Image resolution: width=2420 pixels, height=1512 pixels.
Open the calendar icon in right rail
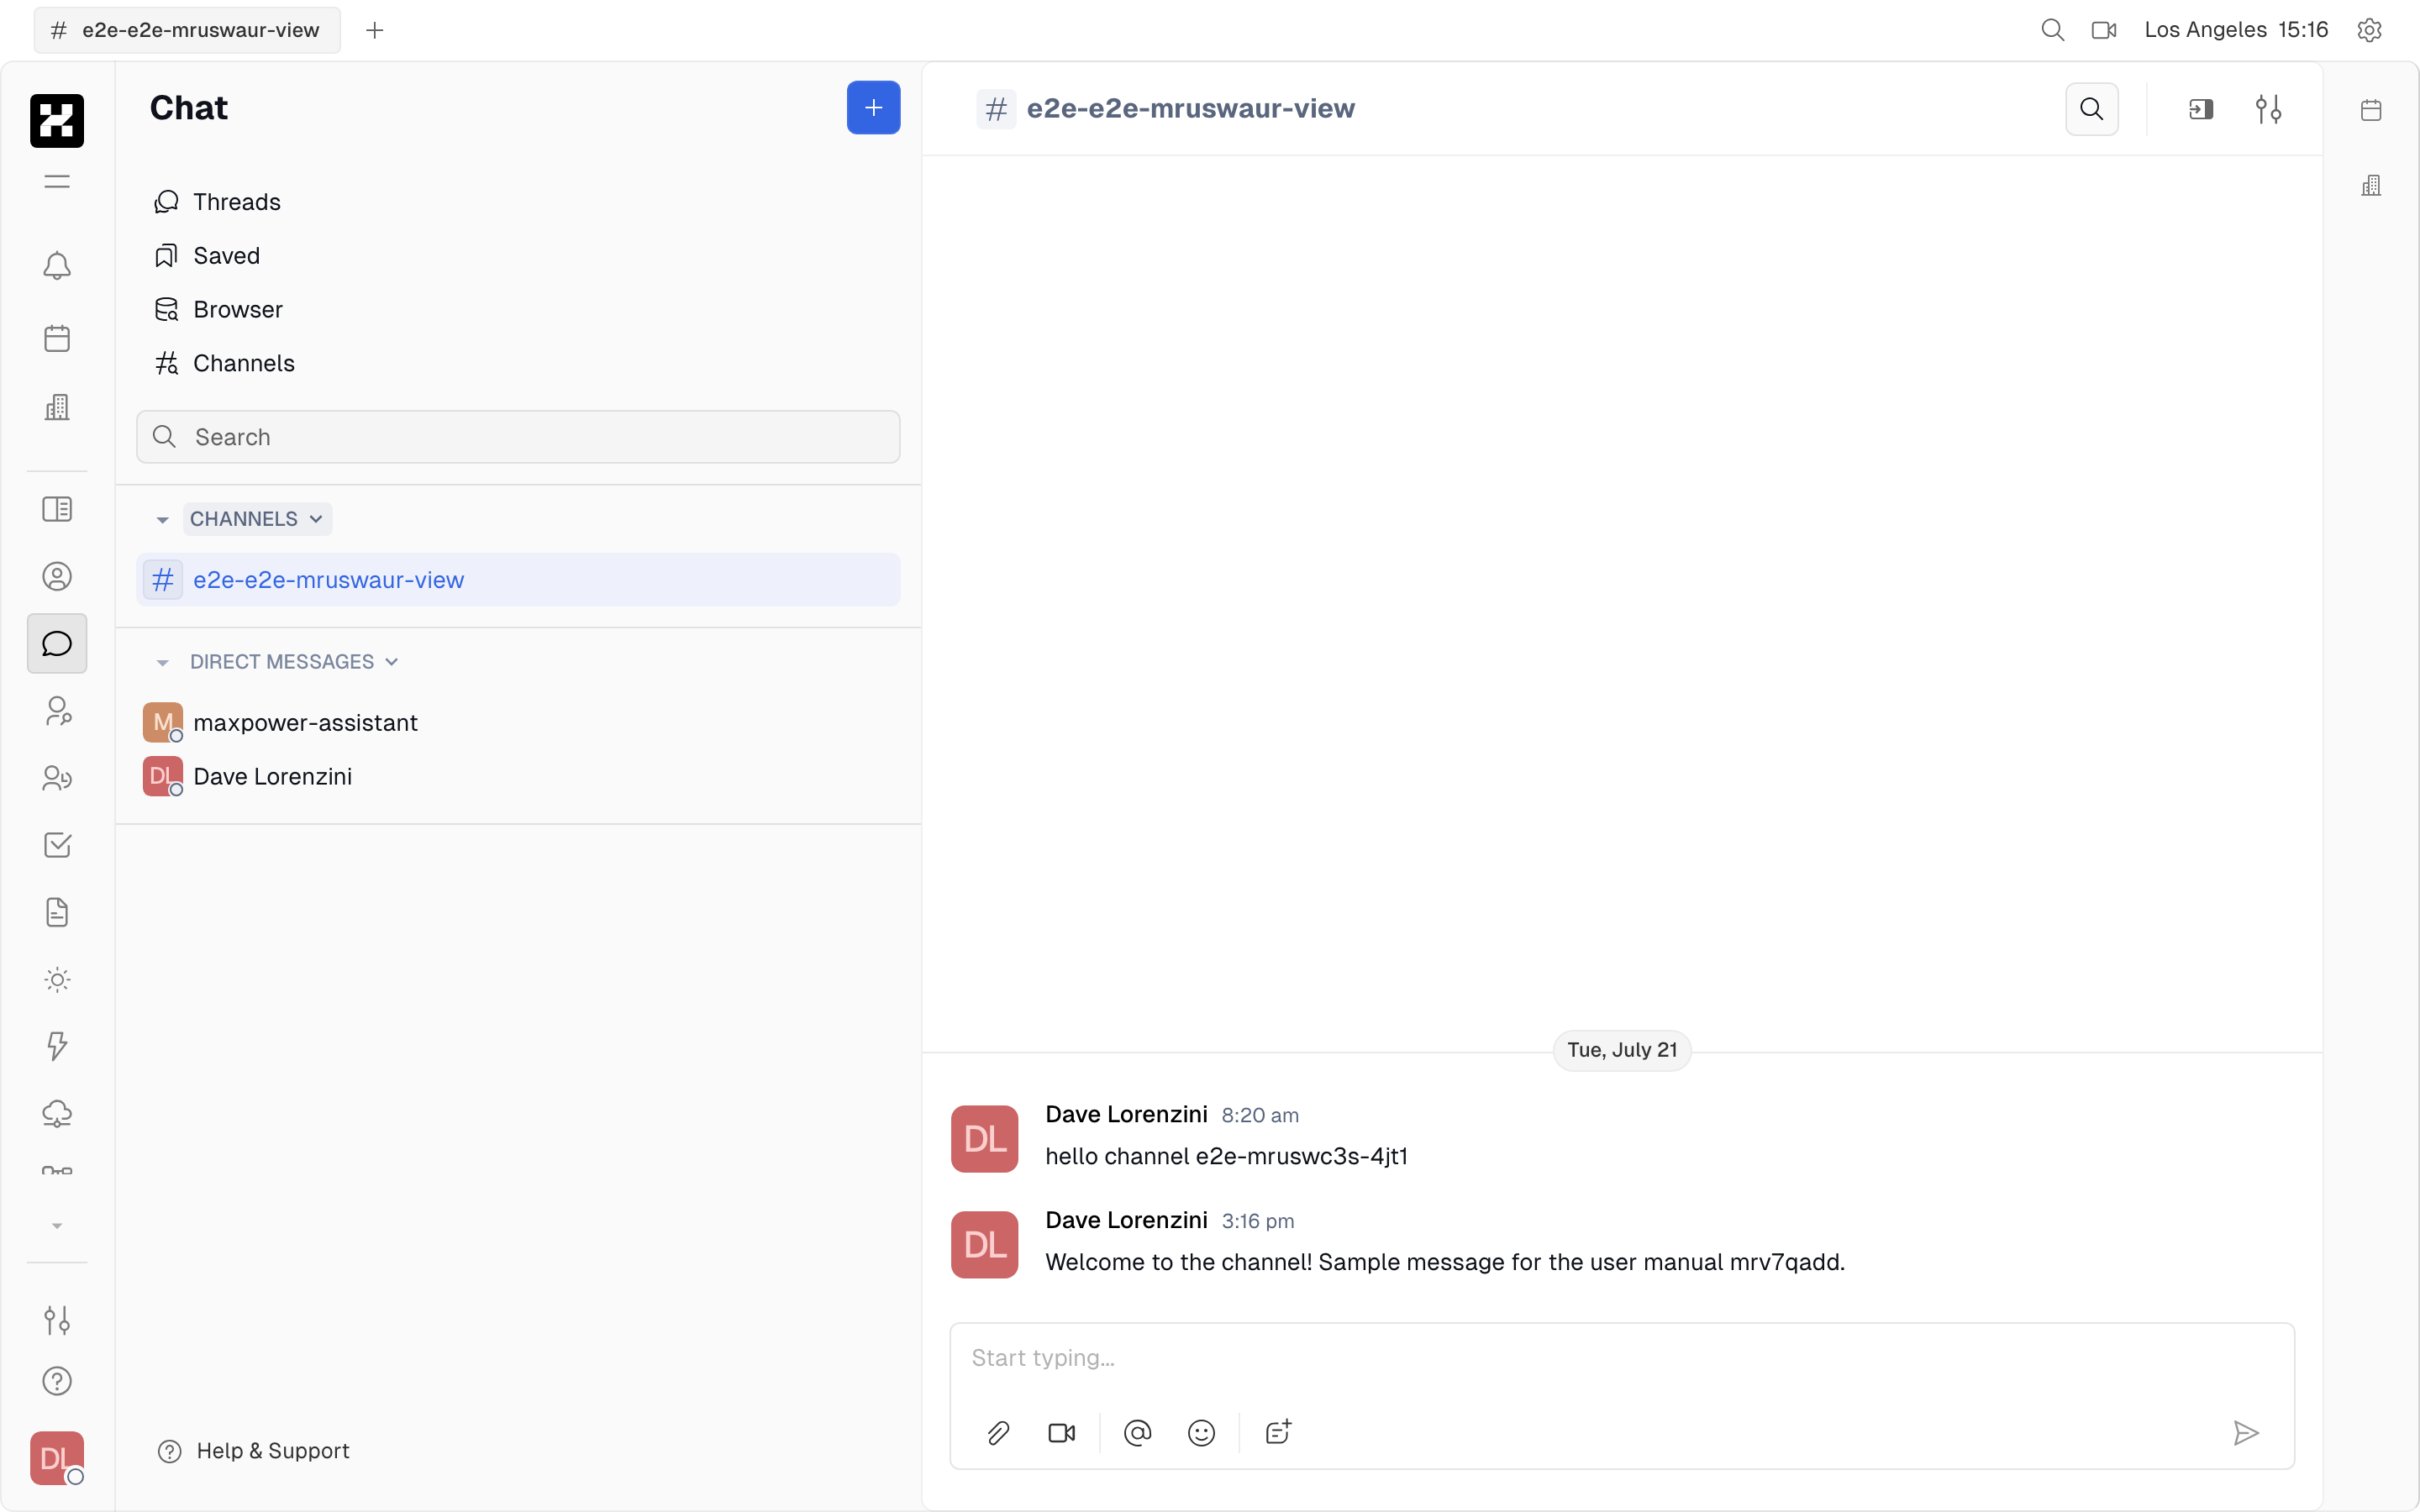(x=2371, y=110)
